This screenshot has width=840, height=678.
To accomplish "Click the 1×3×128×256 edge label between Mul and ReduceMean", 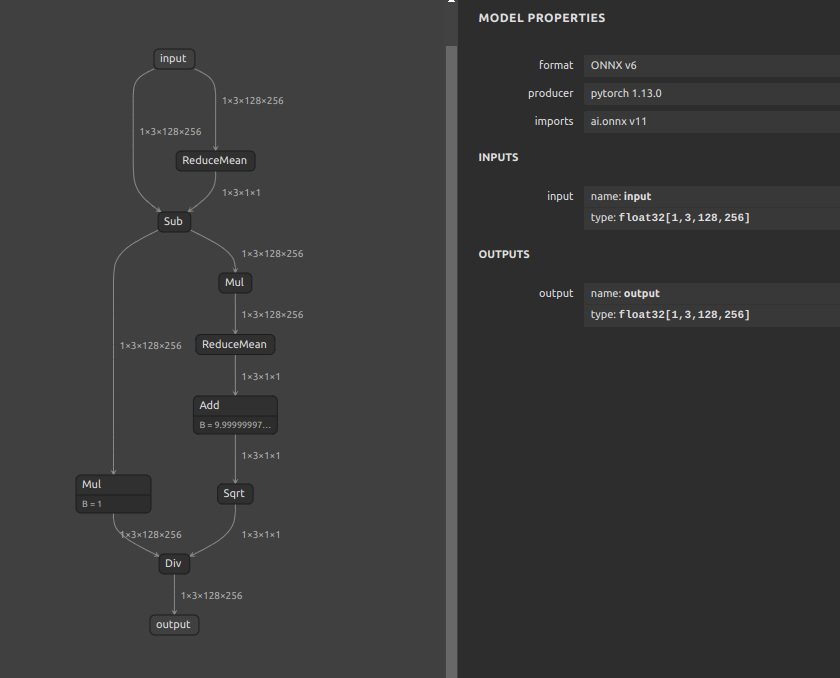I will [x=273, y=315].
